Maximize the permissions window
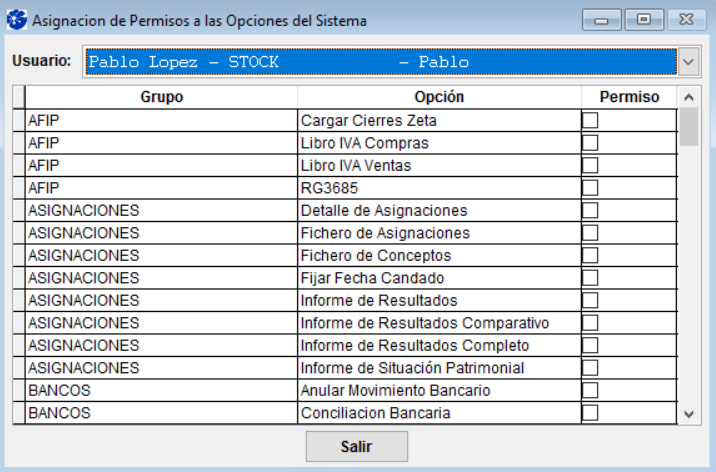The width and height of the screenshot is (716, 472). click(645, 19)
